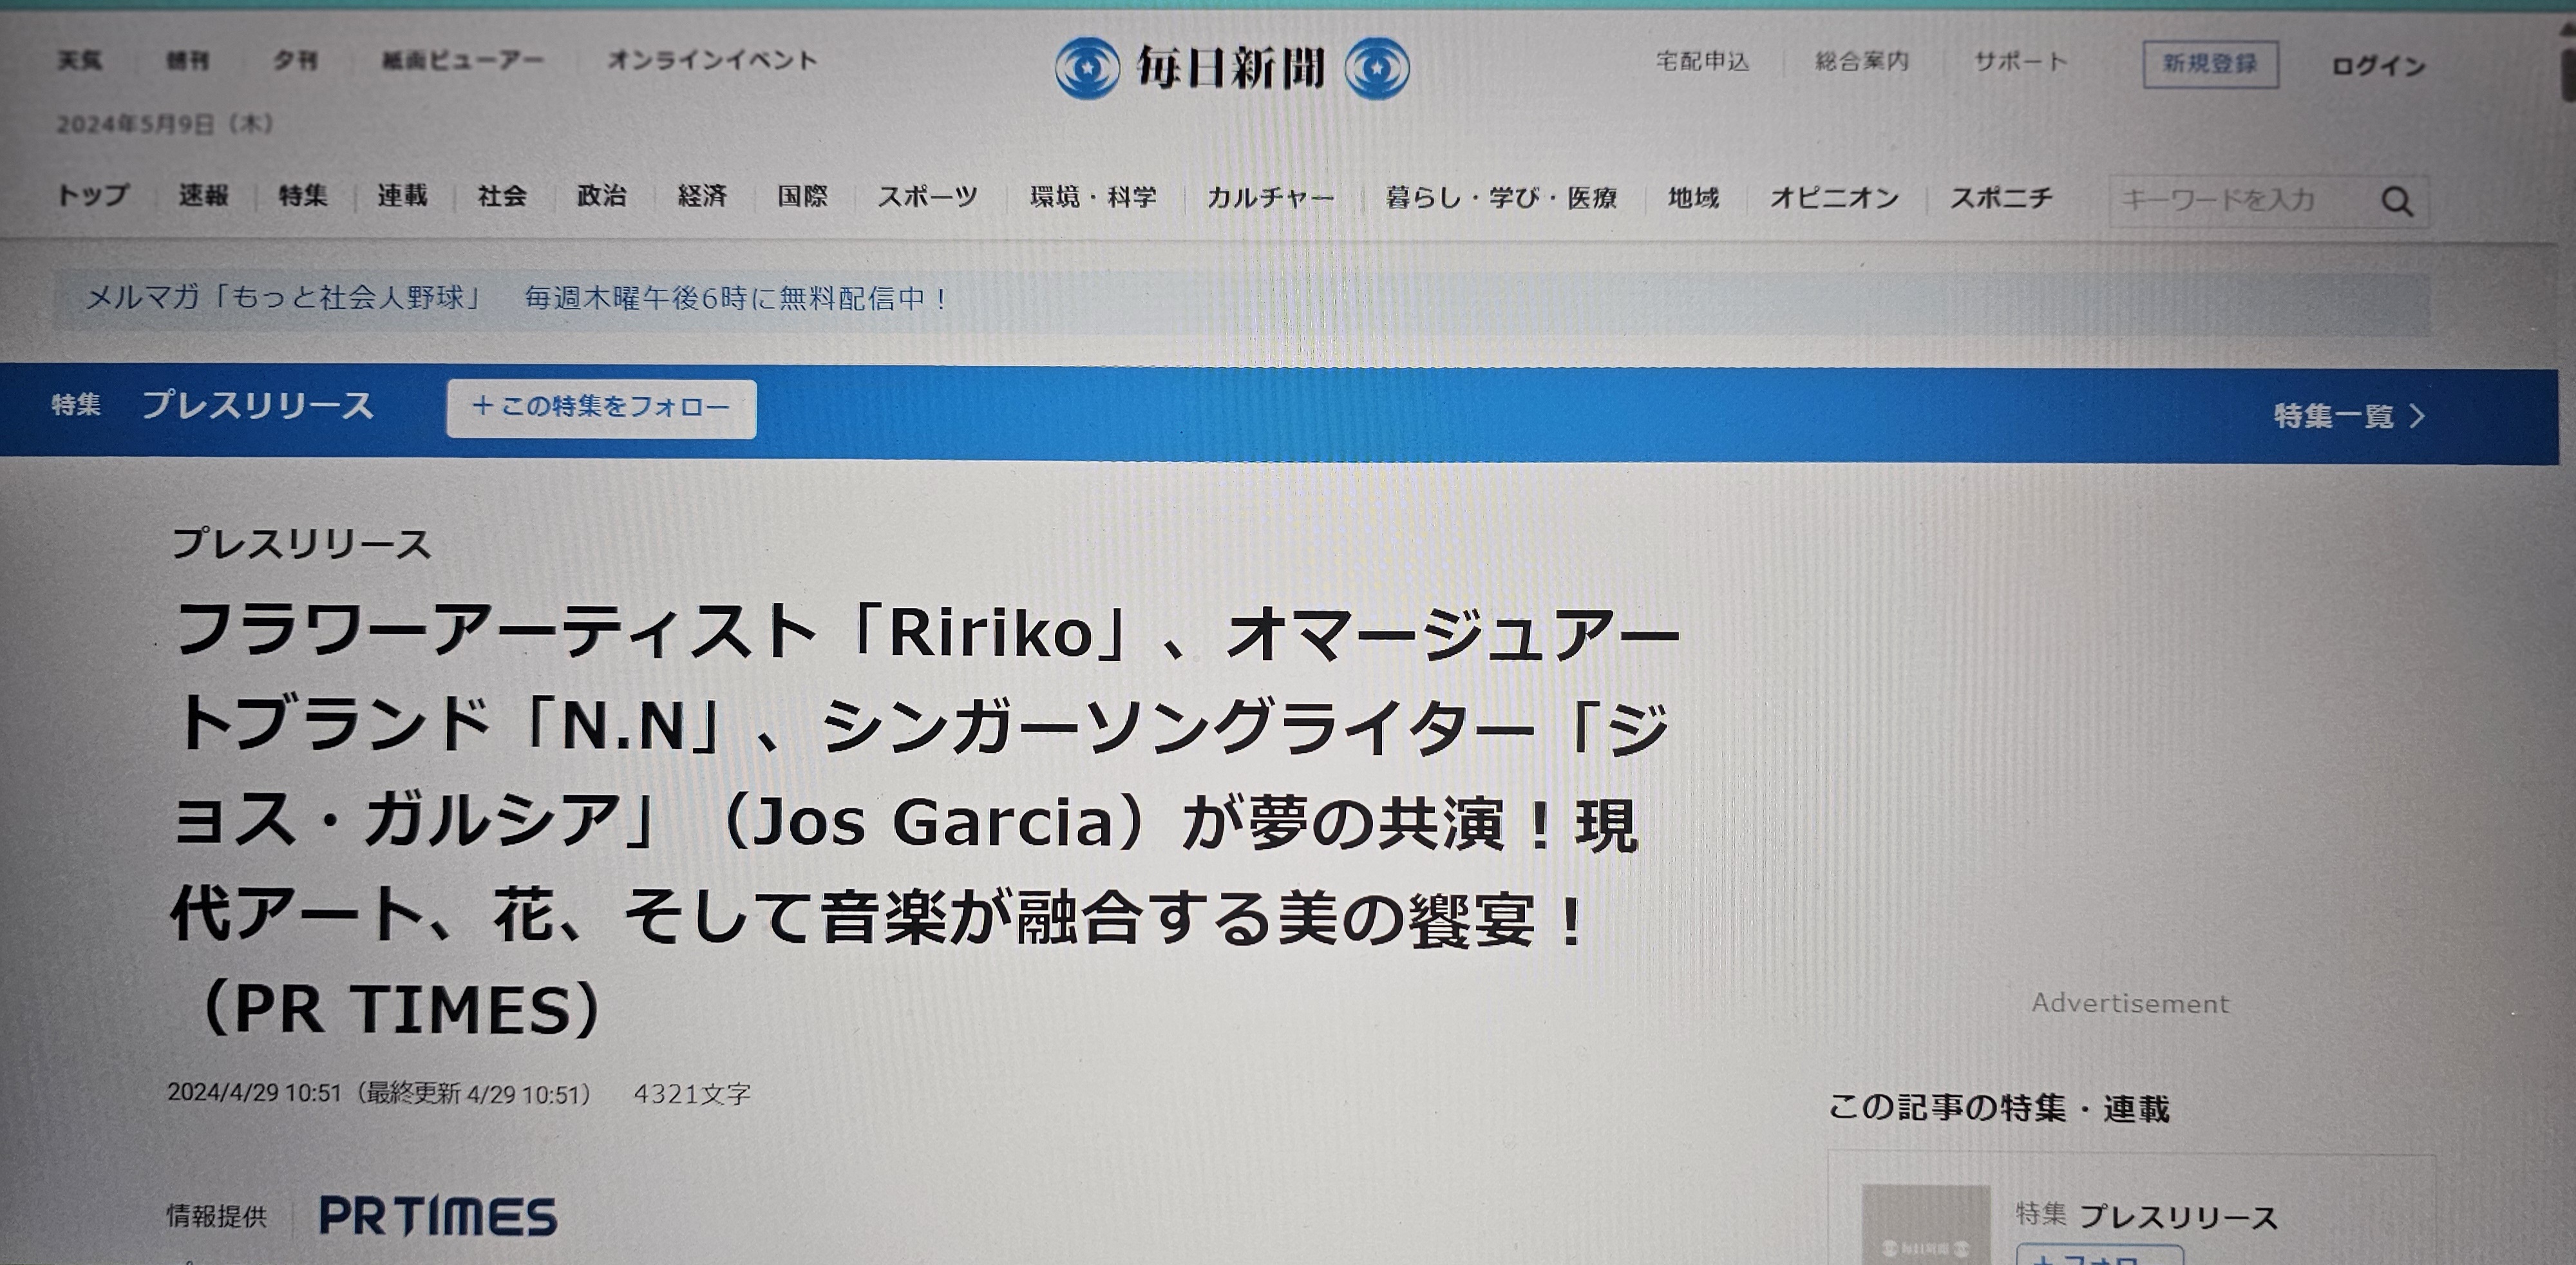
Task: Click the search magnifier icon
Action: click(x=2396, y=202)
